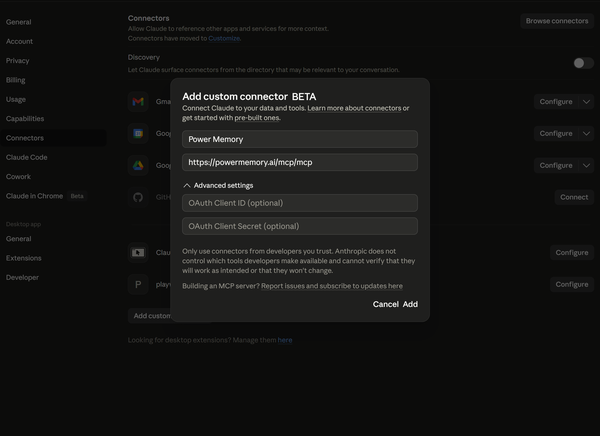600x436 pixels.
Task: Click the Add custom connector button behind dialog
Action: 151,316
